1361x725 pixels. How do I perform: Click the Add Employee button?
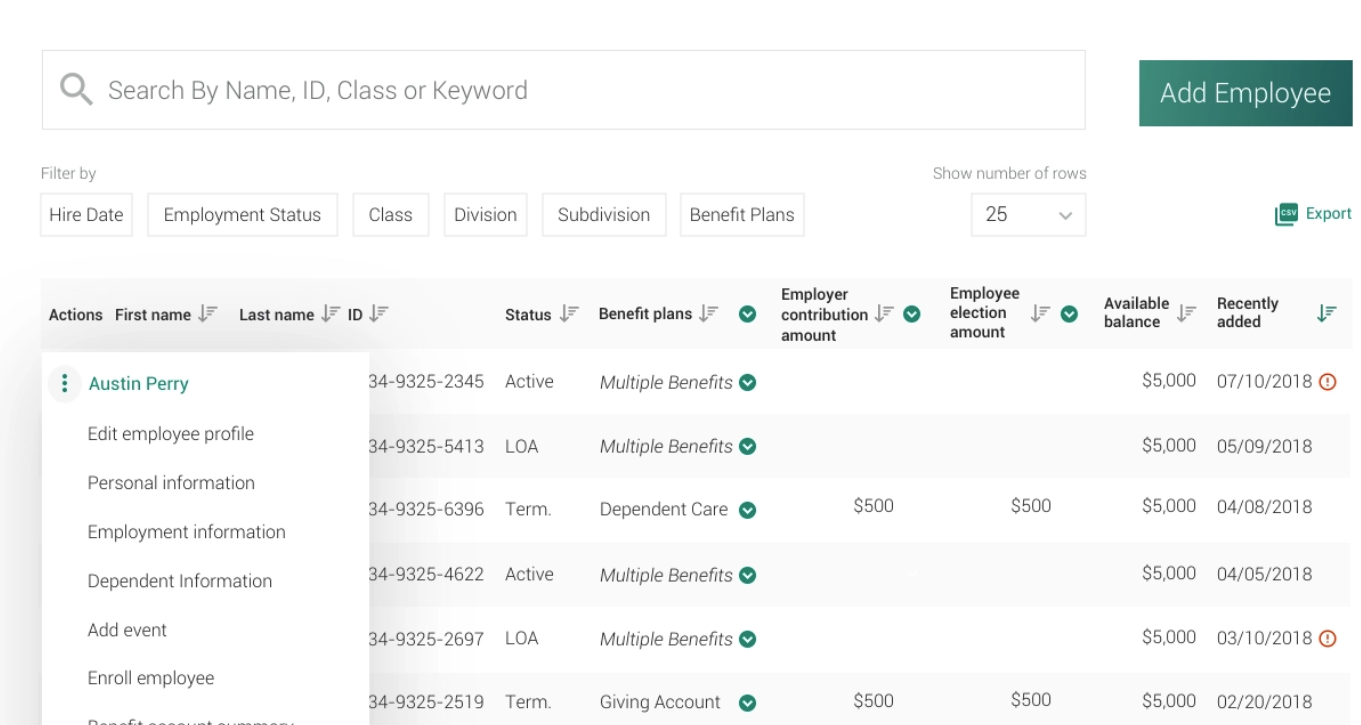[1245, 92]
